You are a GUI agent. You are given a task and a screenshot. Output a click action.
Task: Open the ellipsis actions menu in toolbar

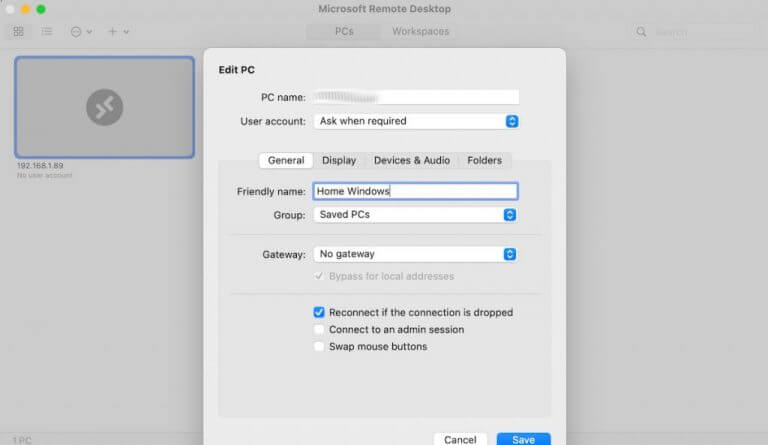81,32
